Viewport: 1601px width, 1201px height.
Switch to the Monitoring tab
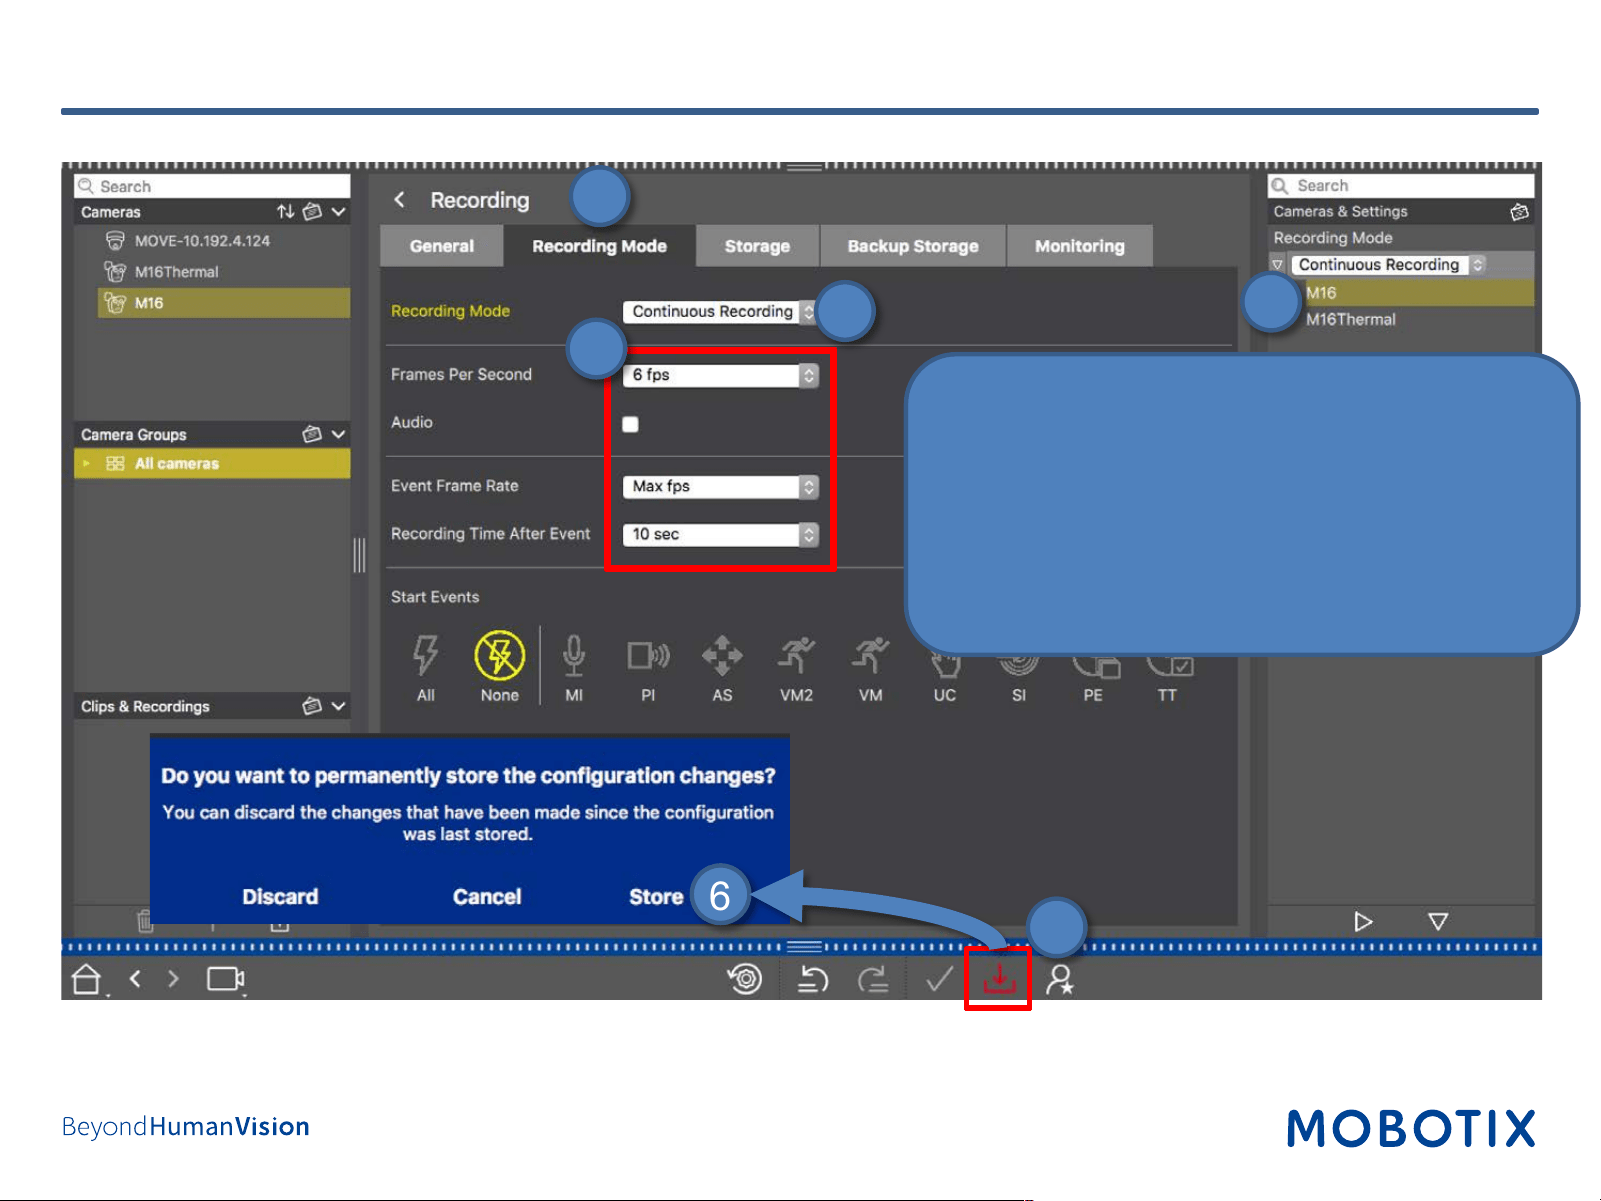1080,246
